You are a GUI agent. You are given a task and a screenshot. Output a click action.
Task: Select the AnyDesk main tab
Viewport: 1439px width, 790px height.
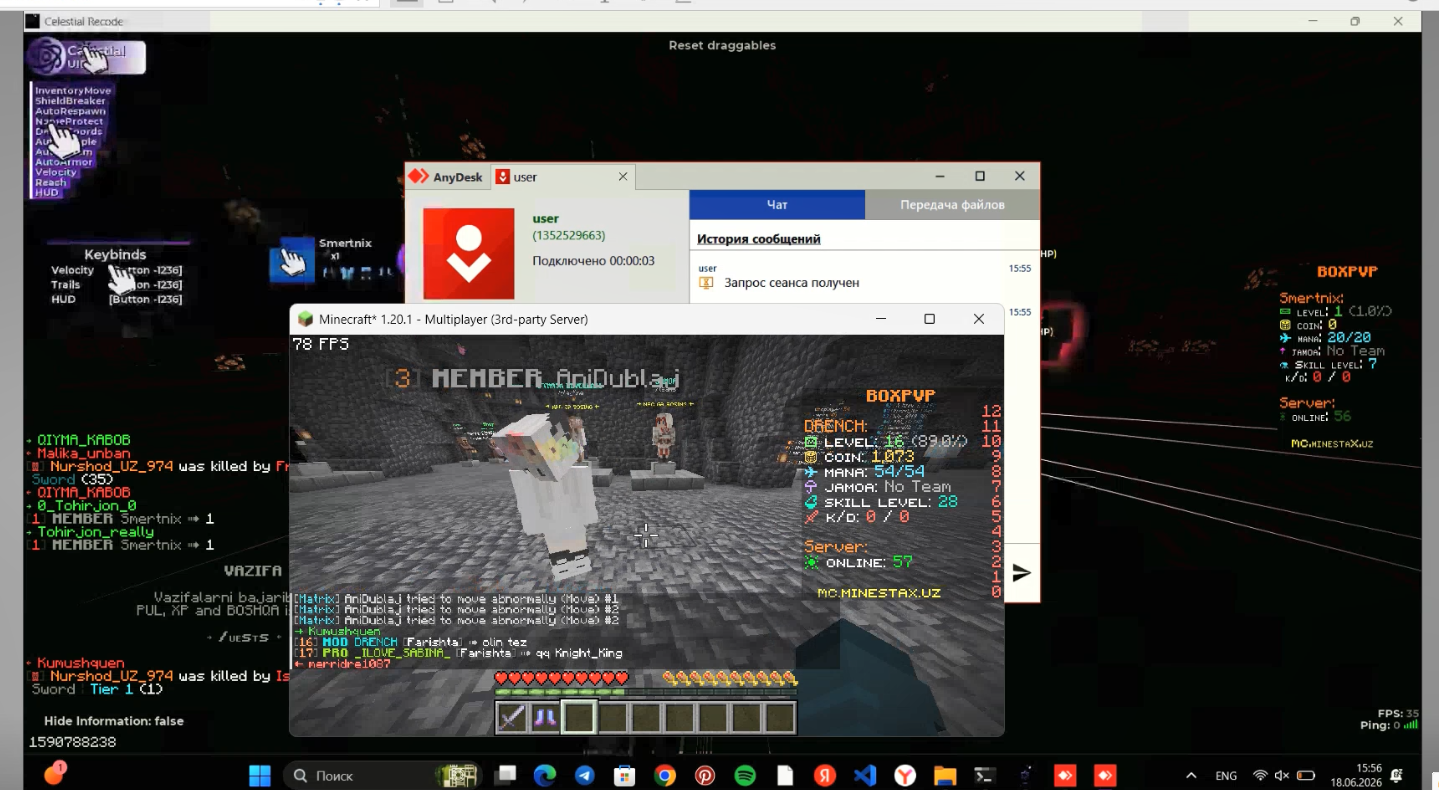coord(446,177)
